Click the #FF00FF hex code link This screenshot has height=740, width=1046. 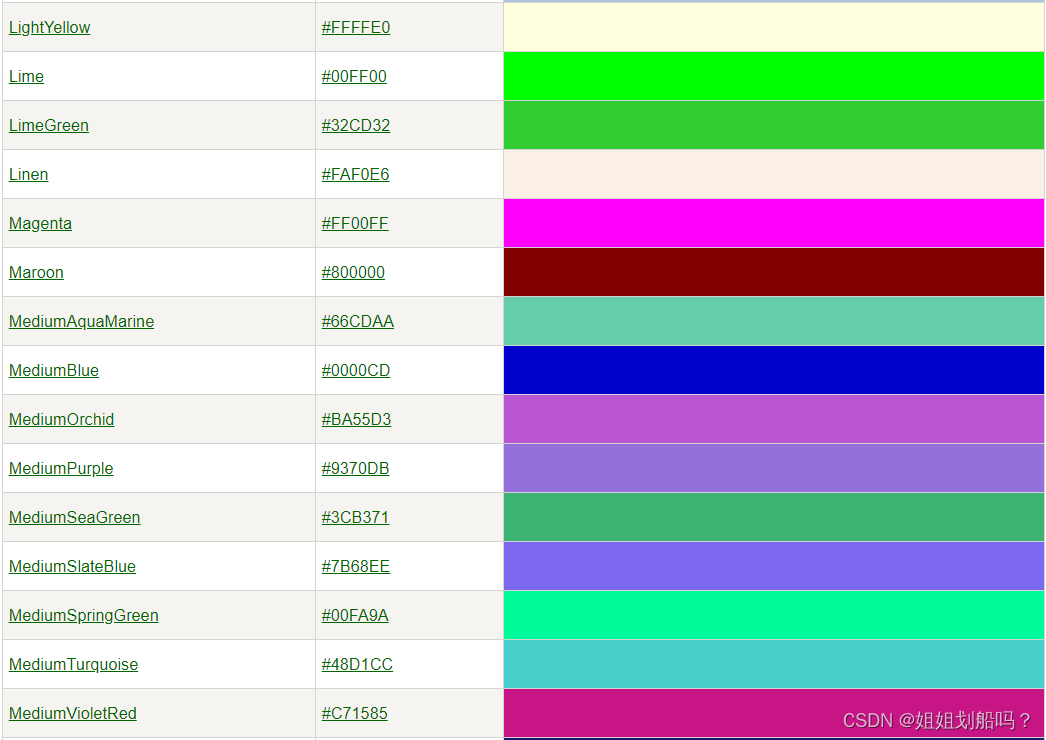(x=354, y=224)
